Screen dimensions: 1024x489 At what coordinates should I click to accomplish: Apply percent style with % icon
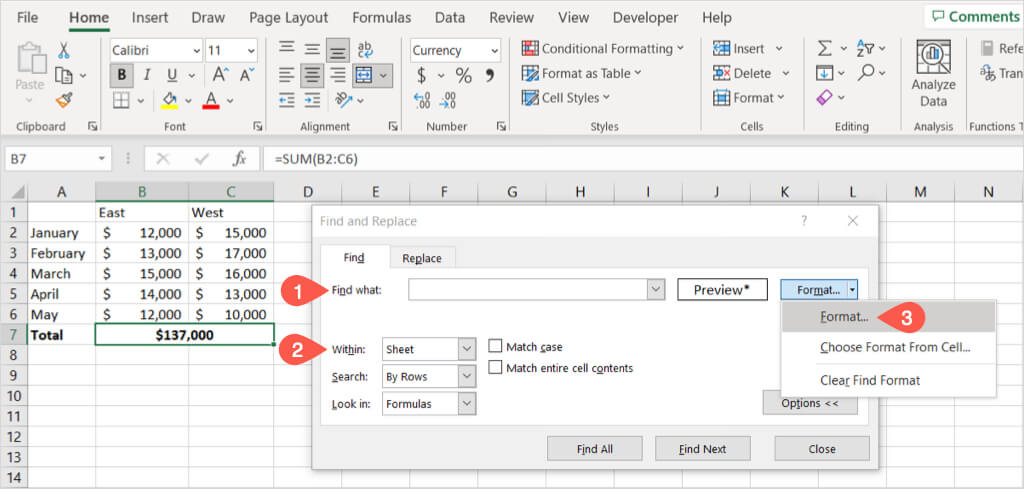click(x=464, y=76)
